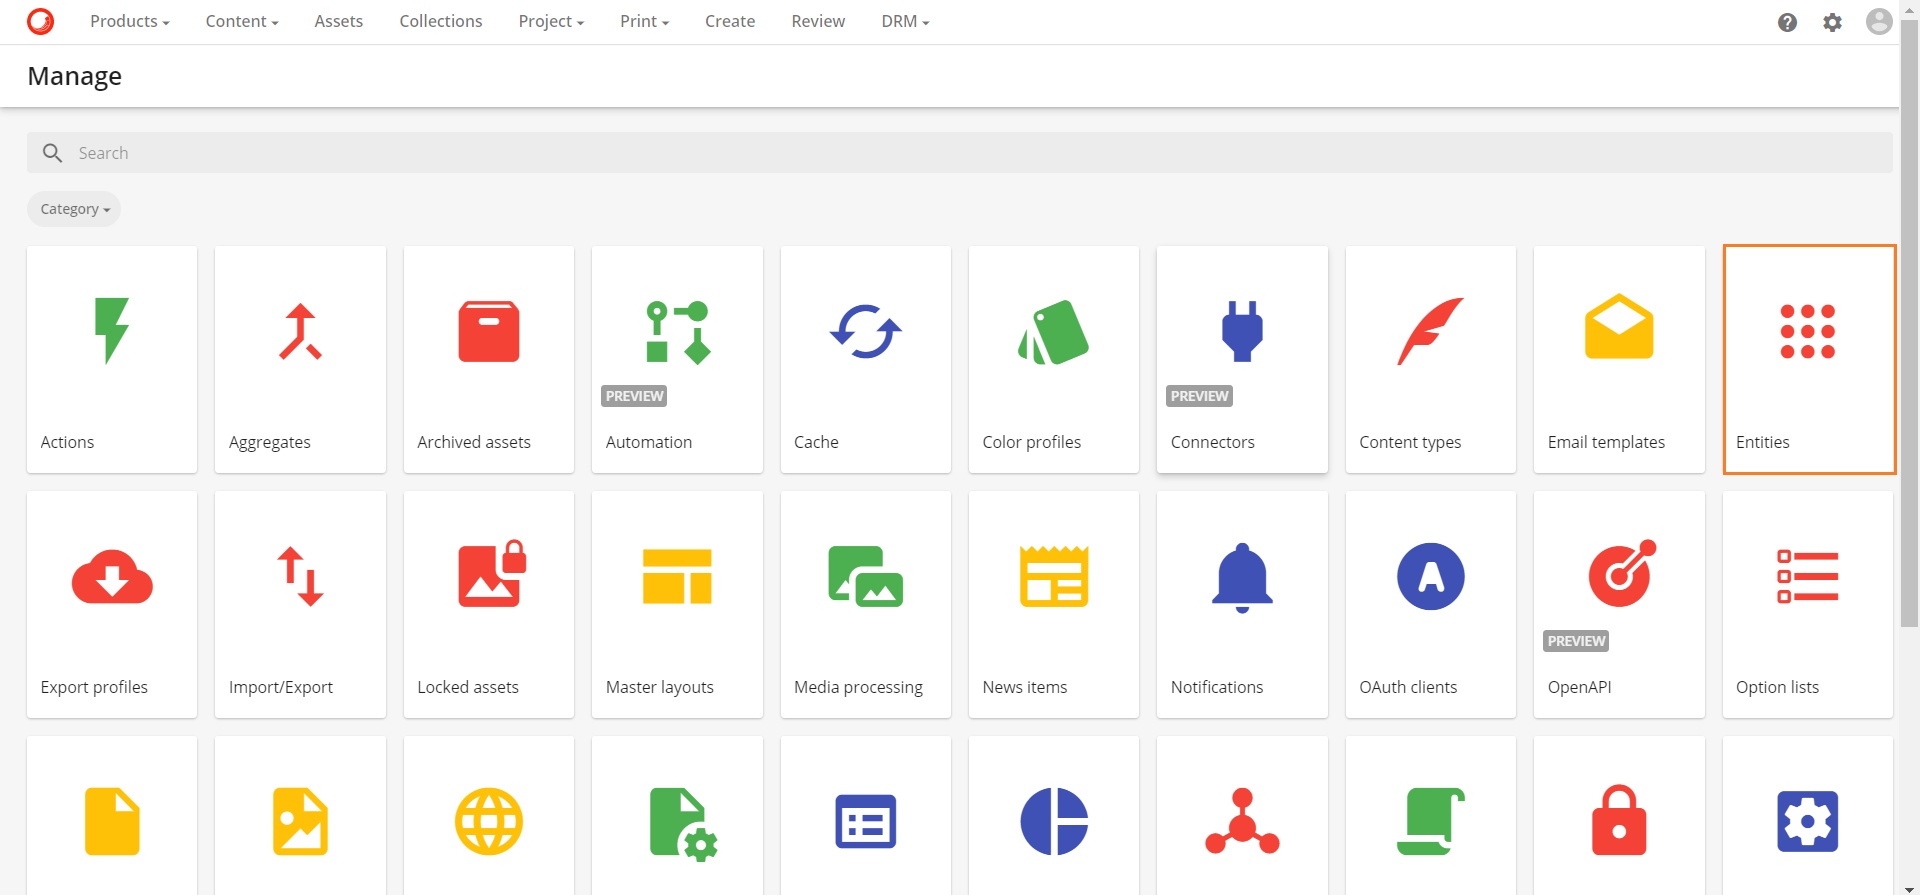Click into the Search field
Image resolution: width=1920 pixels, height=895 pixels.
point(960,153)
